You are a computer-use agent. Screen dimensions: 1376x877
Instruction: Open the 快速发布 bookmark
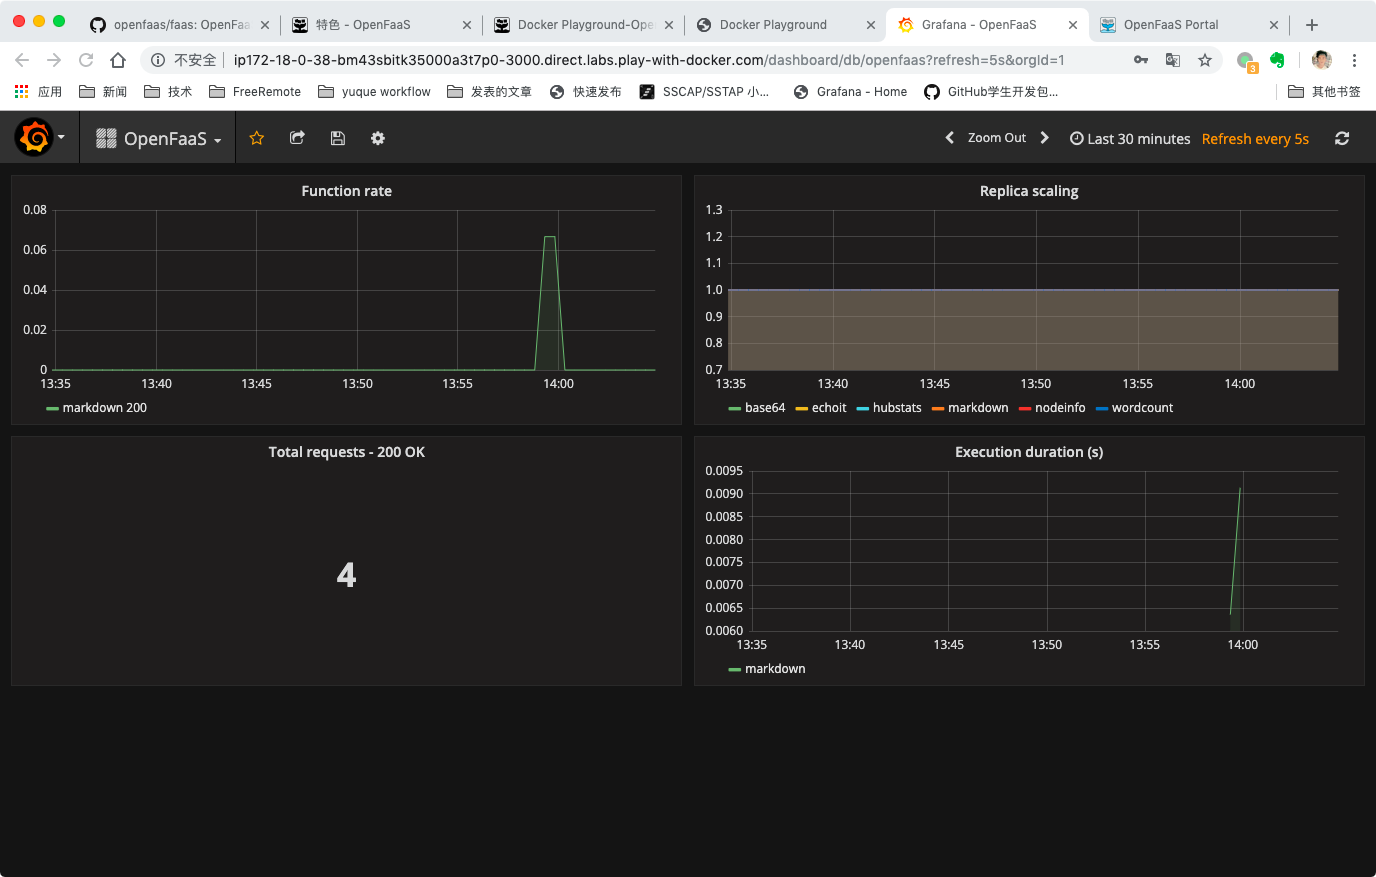tap(585, 92)
